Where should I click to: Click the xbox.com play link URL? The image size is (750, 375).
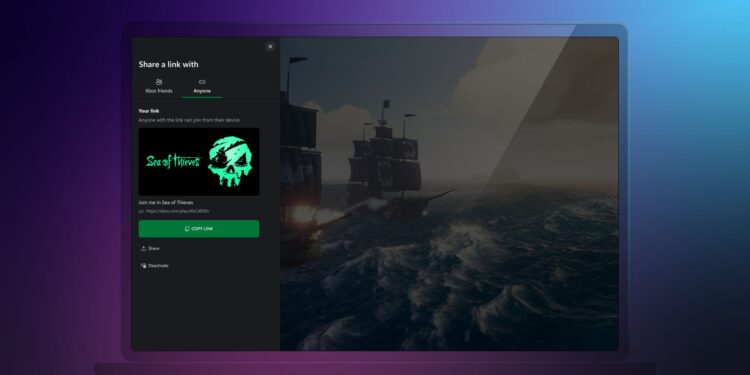(177, 211)
